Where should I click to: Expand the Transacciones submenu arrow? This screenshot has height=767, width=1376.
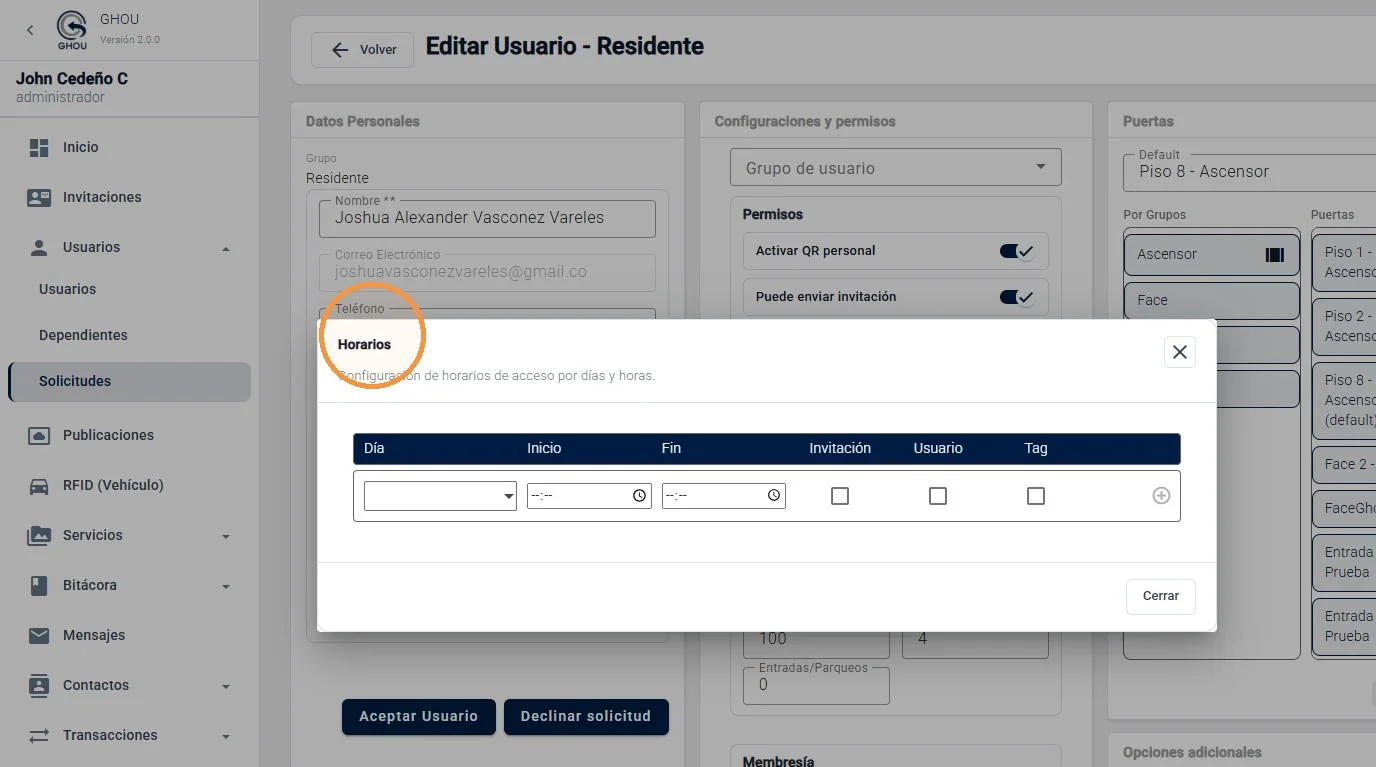tap(226, 736)
